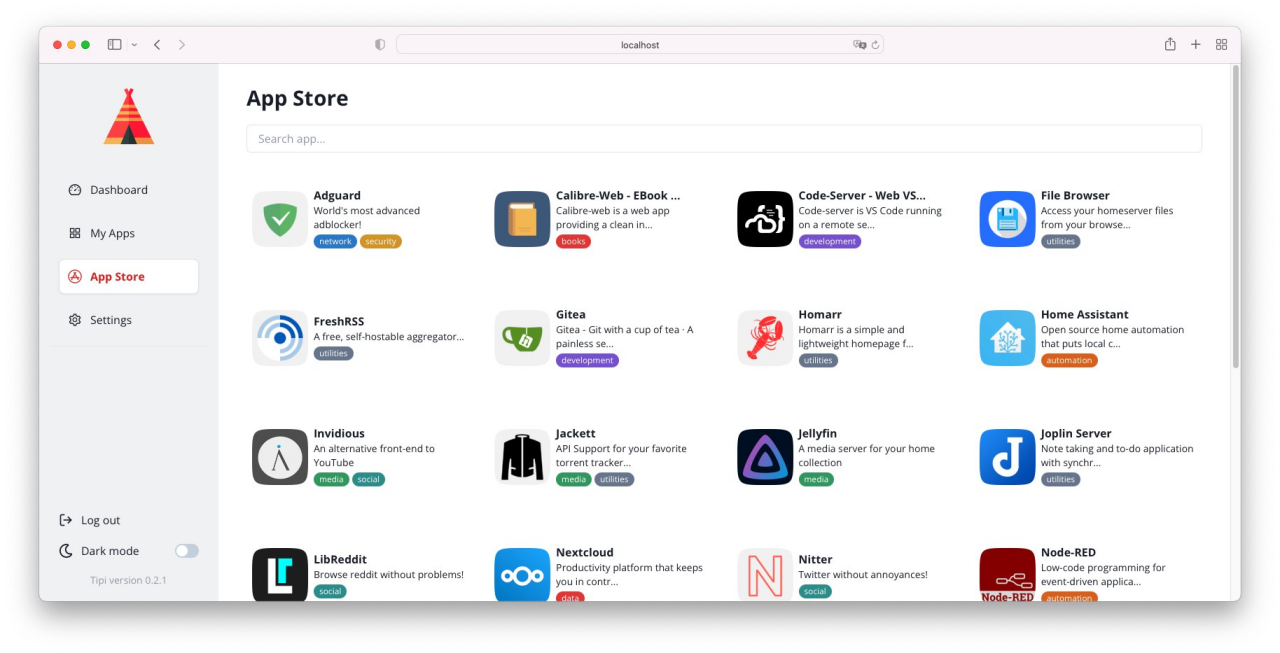
Task: Open the Adguard app icon
Action: click(279, 219)
